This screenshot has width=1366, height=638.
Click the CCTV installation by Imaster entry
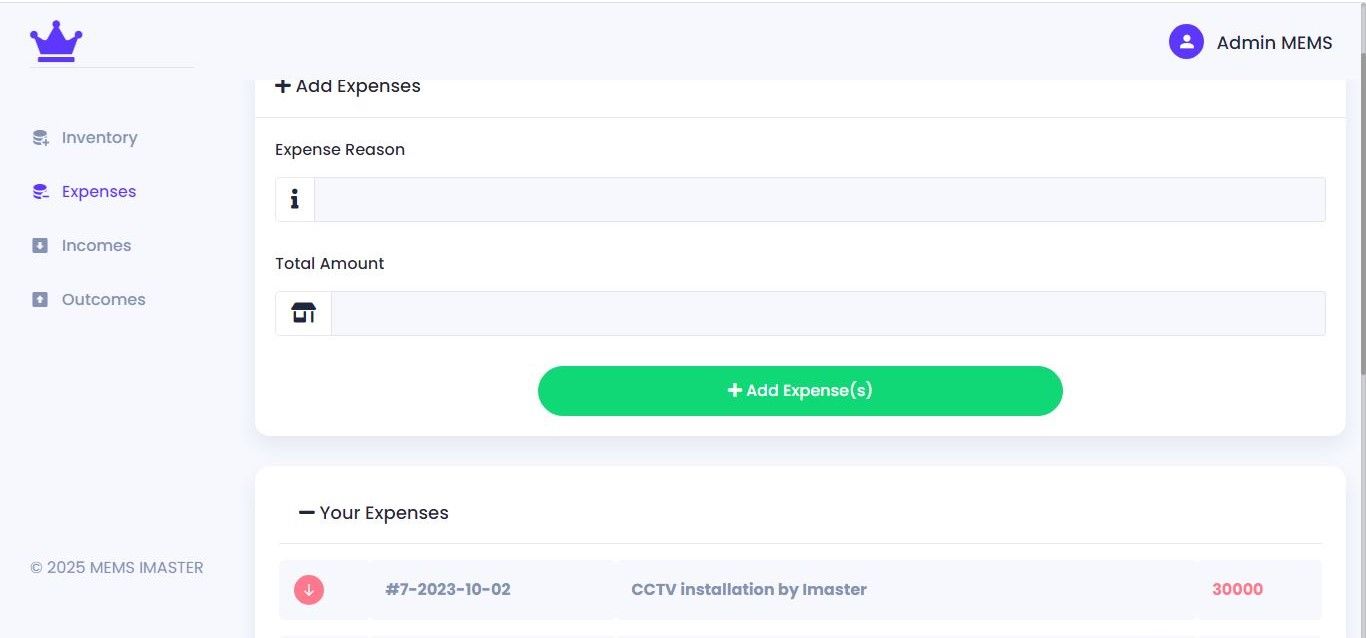point(748,590)
